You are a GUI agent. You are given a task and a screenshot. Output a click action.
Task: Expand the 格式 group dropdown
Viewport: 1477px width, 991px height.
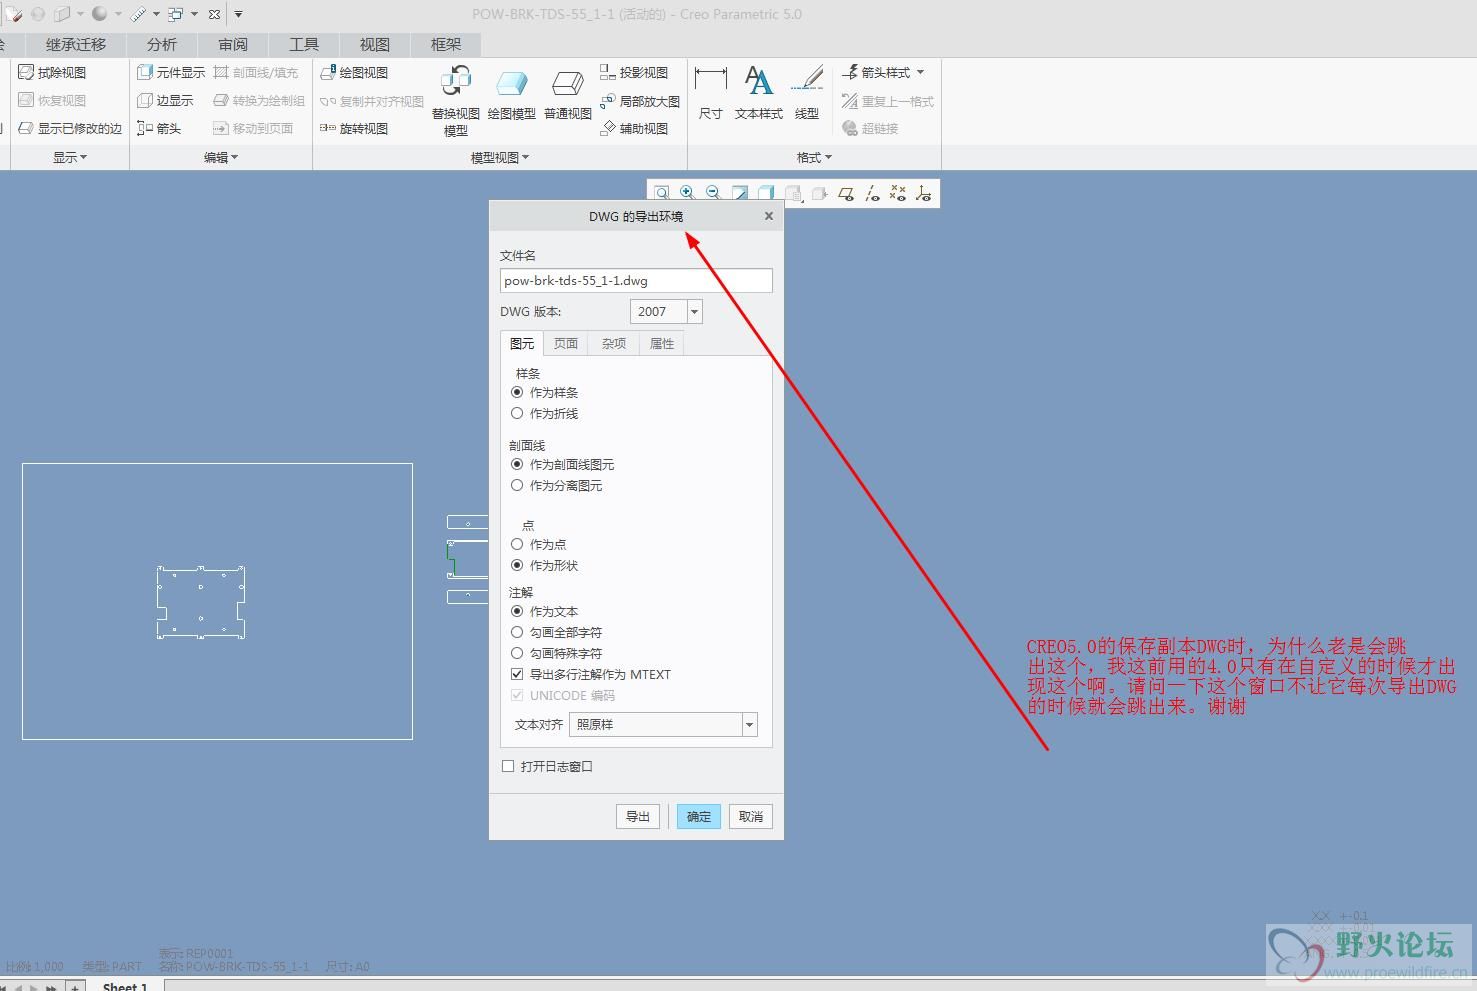click(x=814, y=157)
